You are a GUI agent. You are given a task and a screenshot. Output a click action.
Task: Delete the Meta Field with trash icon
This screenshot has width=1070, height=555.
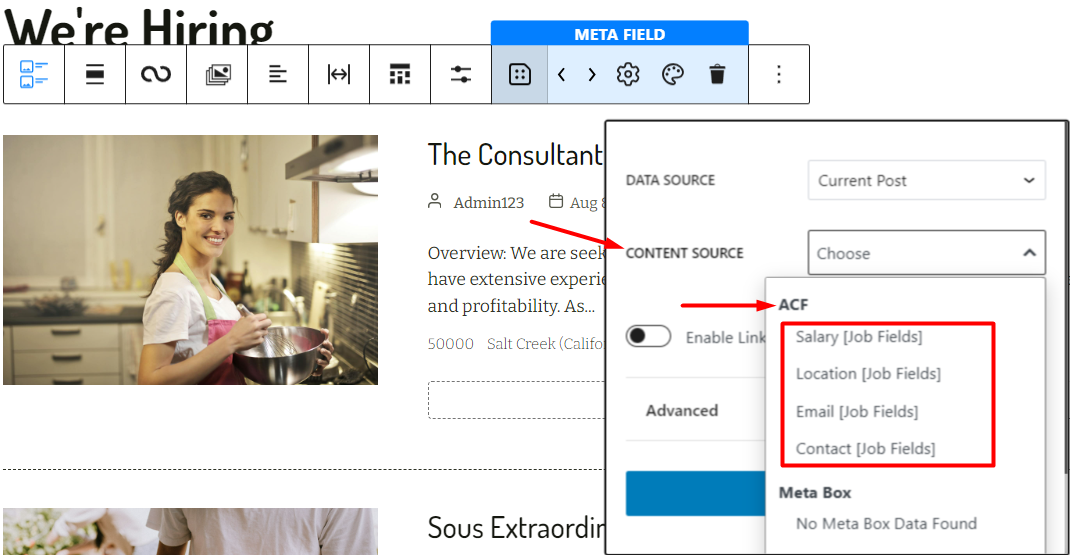(x=717, y=74)
